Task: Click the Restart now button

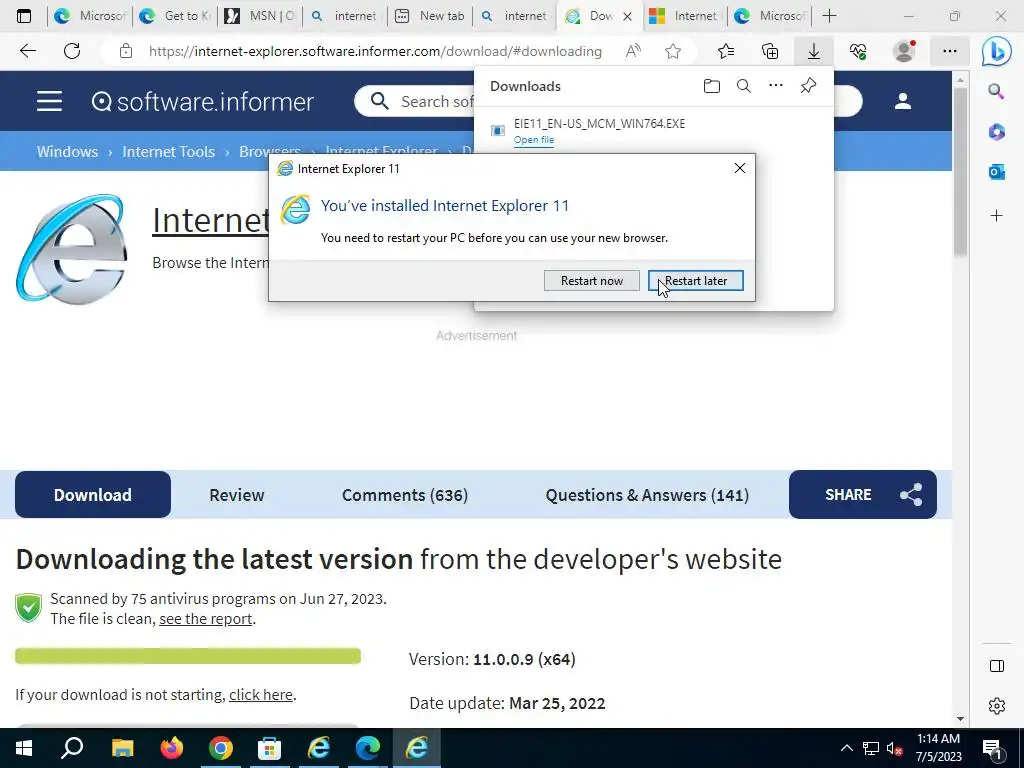Action: (x=591, y=281)
